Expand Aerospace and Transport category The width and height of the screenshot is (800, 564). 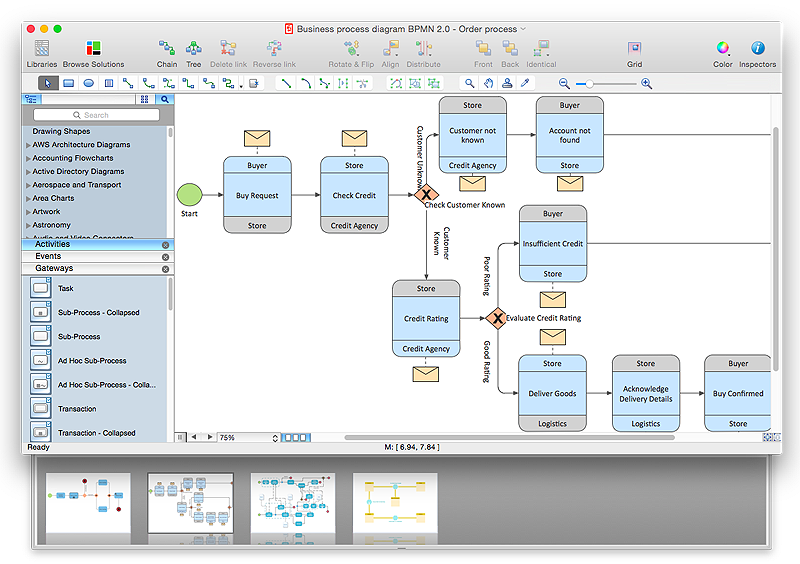pos(29,185)
